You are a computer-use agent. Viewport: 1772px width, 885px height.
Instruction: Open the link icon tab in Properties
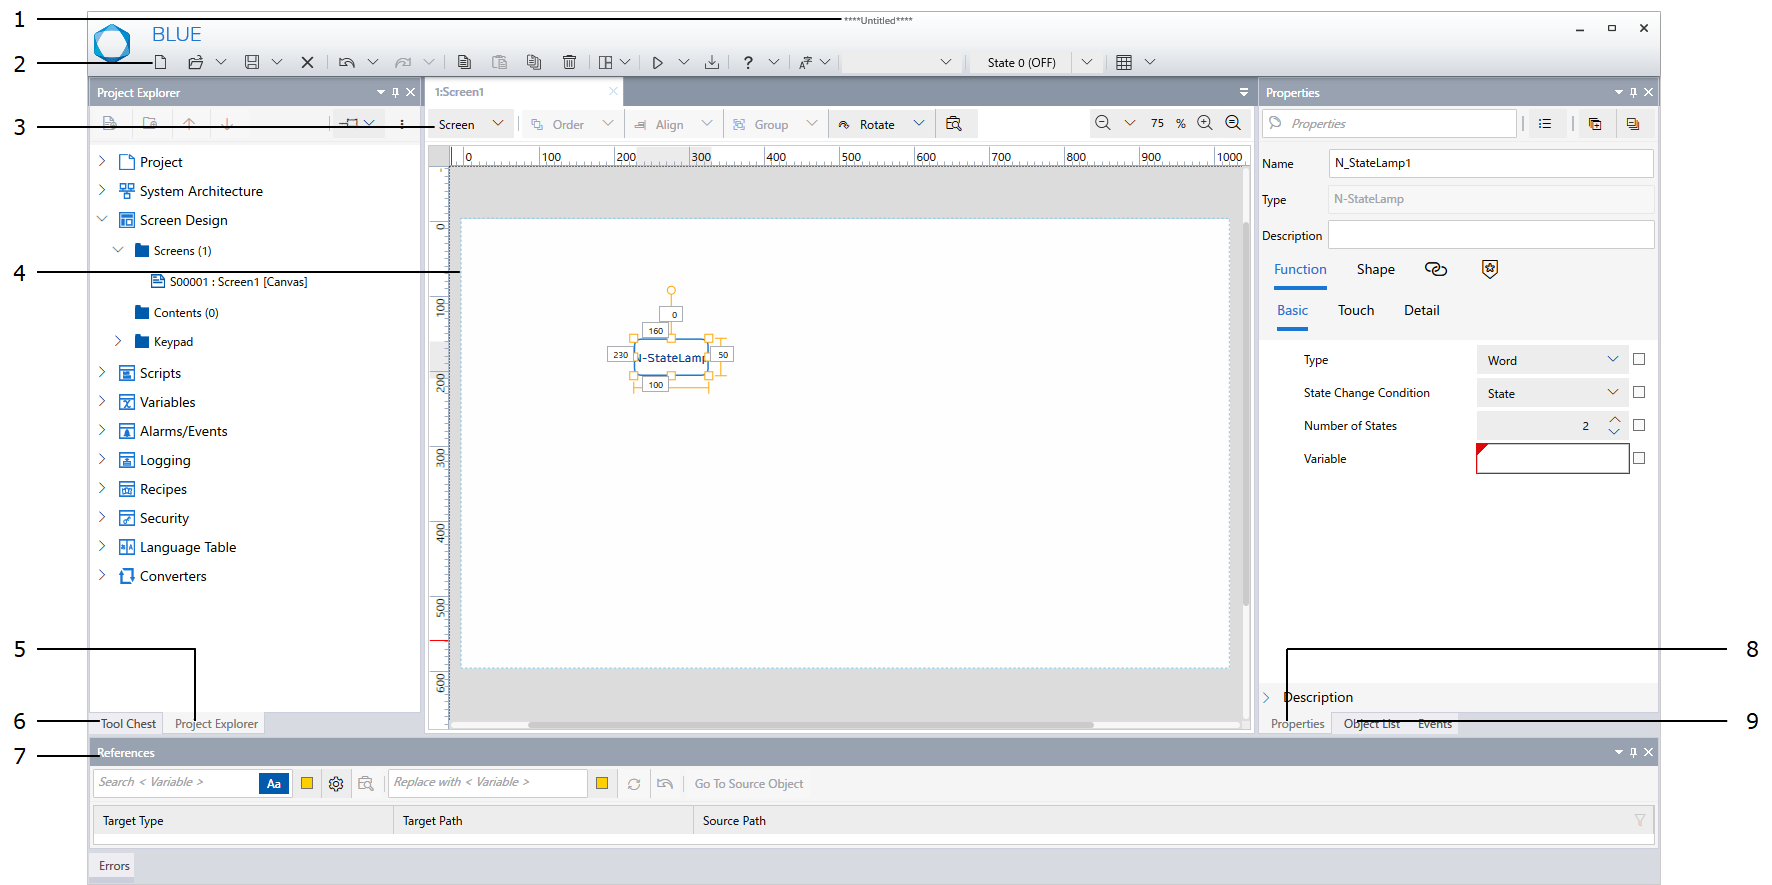[1435, 269]
